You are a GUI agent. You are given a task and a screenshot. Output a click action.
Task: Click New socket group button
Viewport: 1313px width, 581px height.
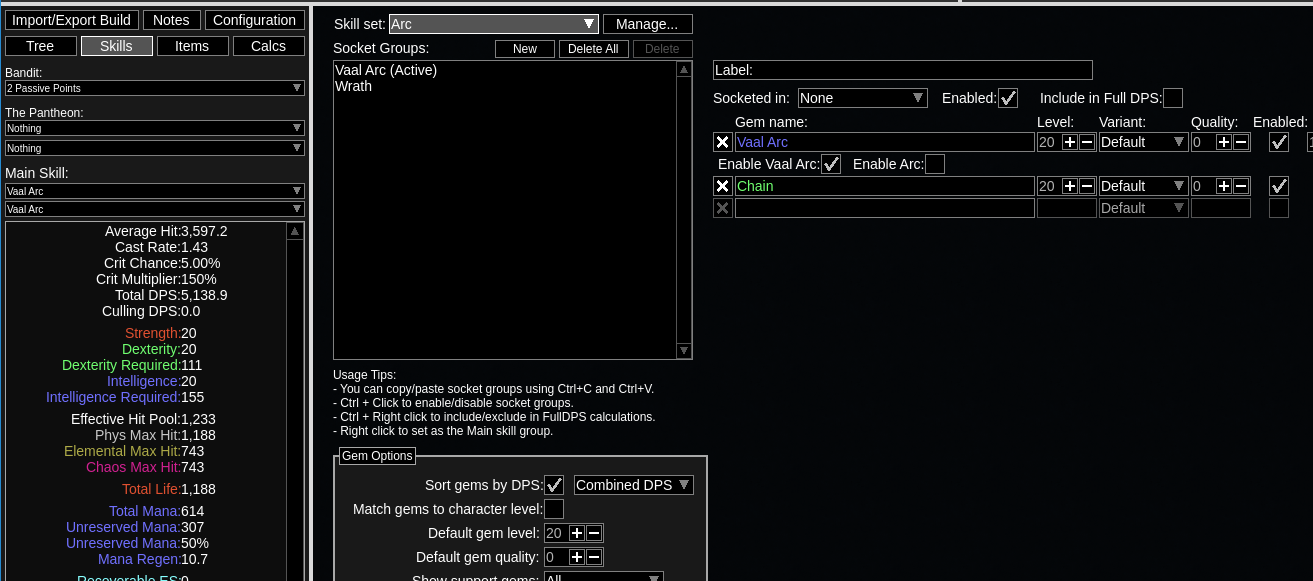point(525,49)
